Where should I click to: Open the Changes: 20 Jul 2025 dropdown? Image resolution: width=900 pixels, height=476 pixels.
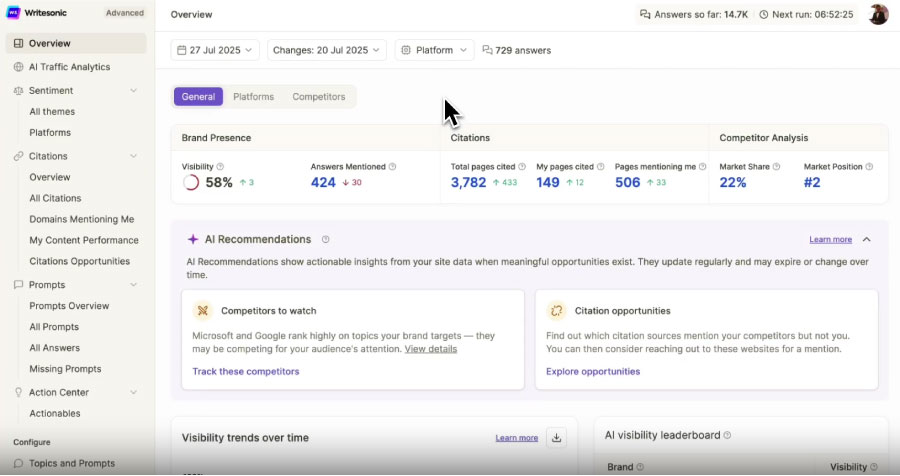328,50
